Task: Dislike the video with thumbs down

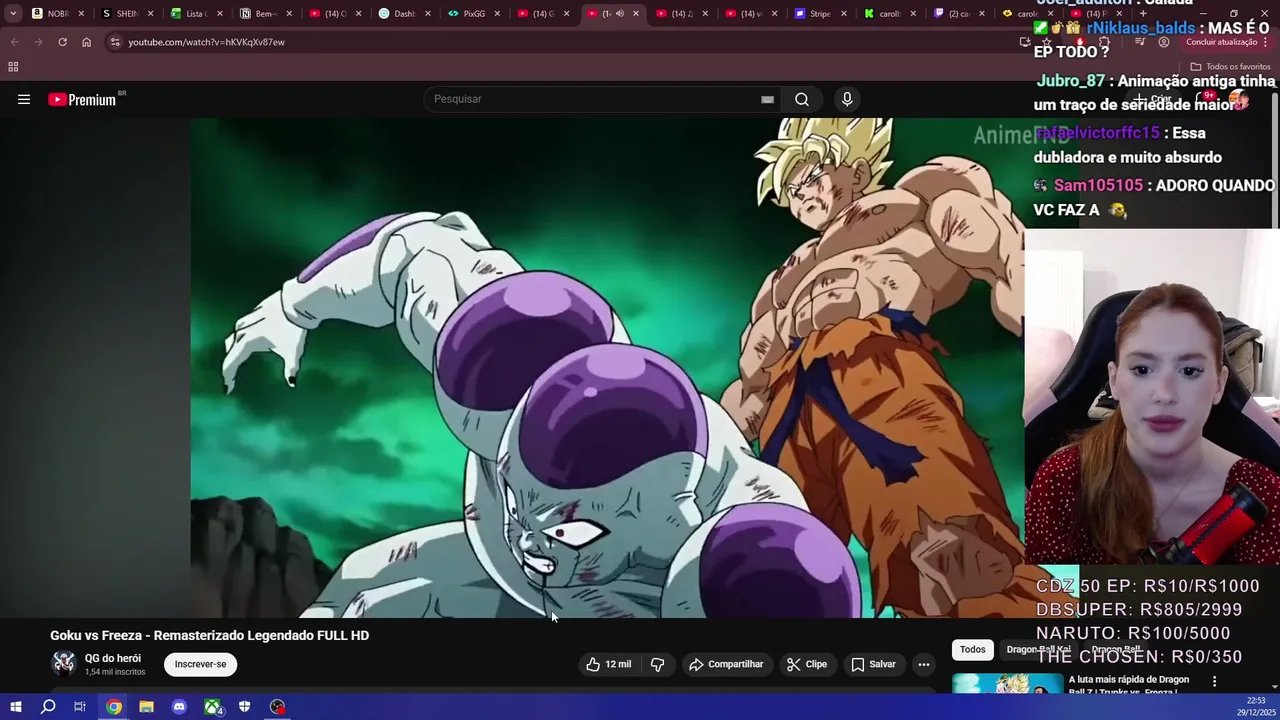Action: point(657,664)
